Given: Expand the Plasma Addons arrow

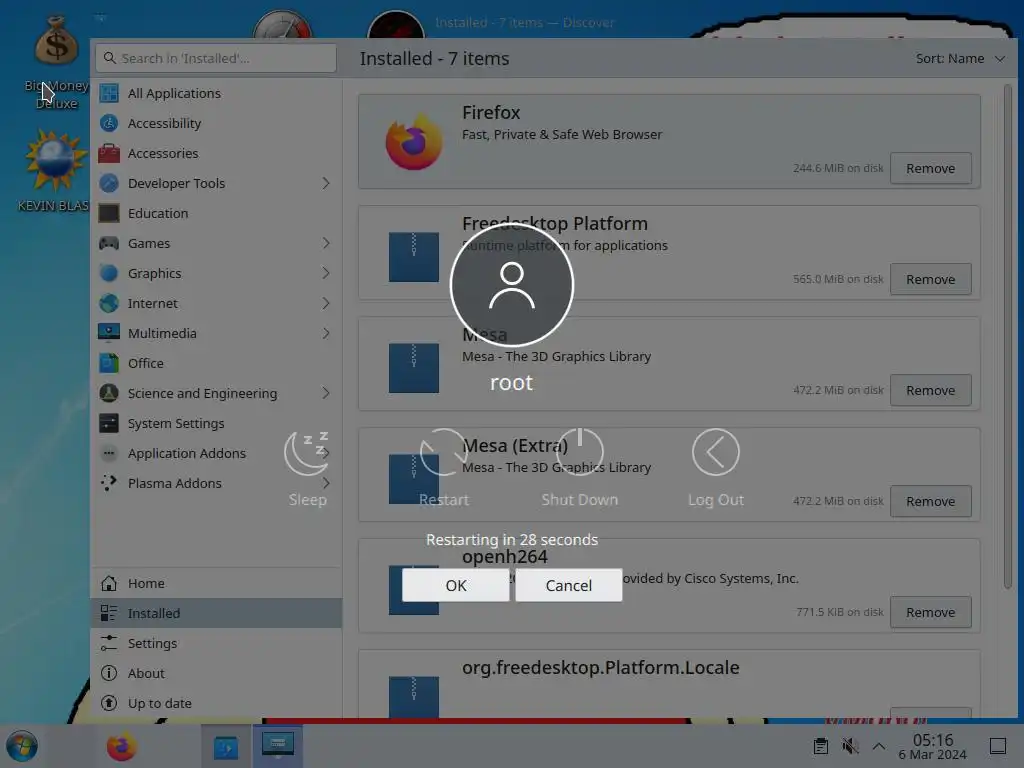Looking at the screenshot, I should pos(325,483).
